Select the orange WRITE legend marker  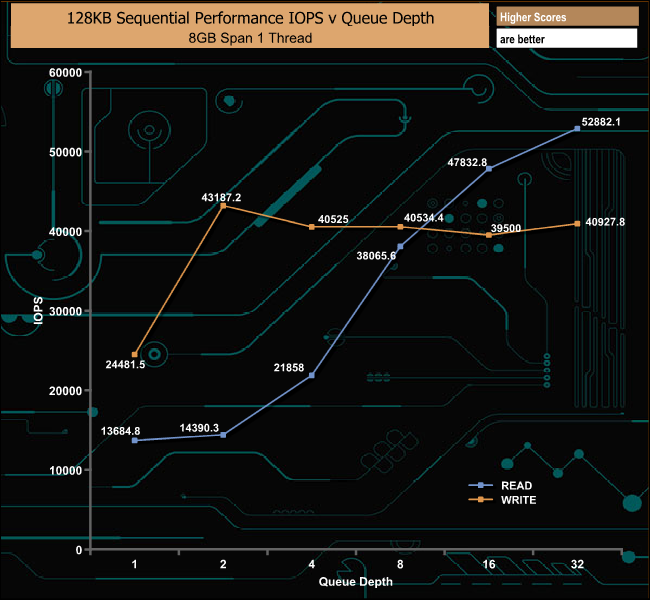(480, 500)
